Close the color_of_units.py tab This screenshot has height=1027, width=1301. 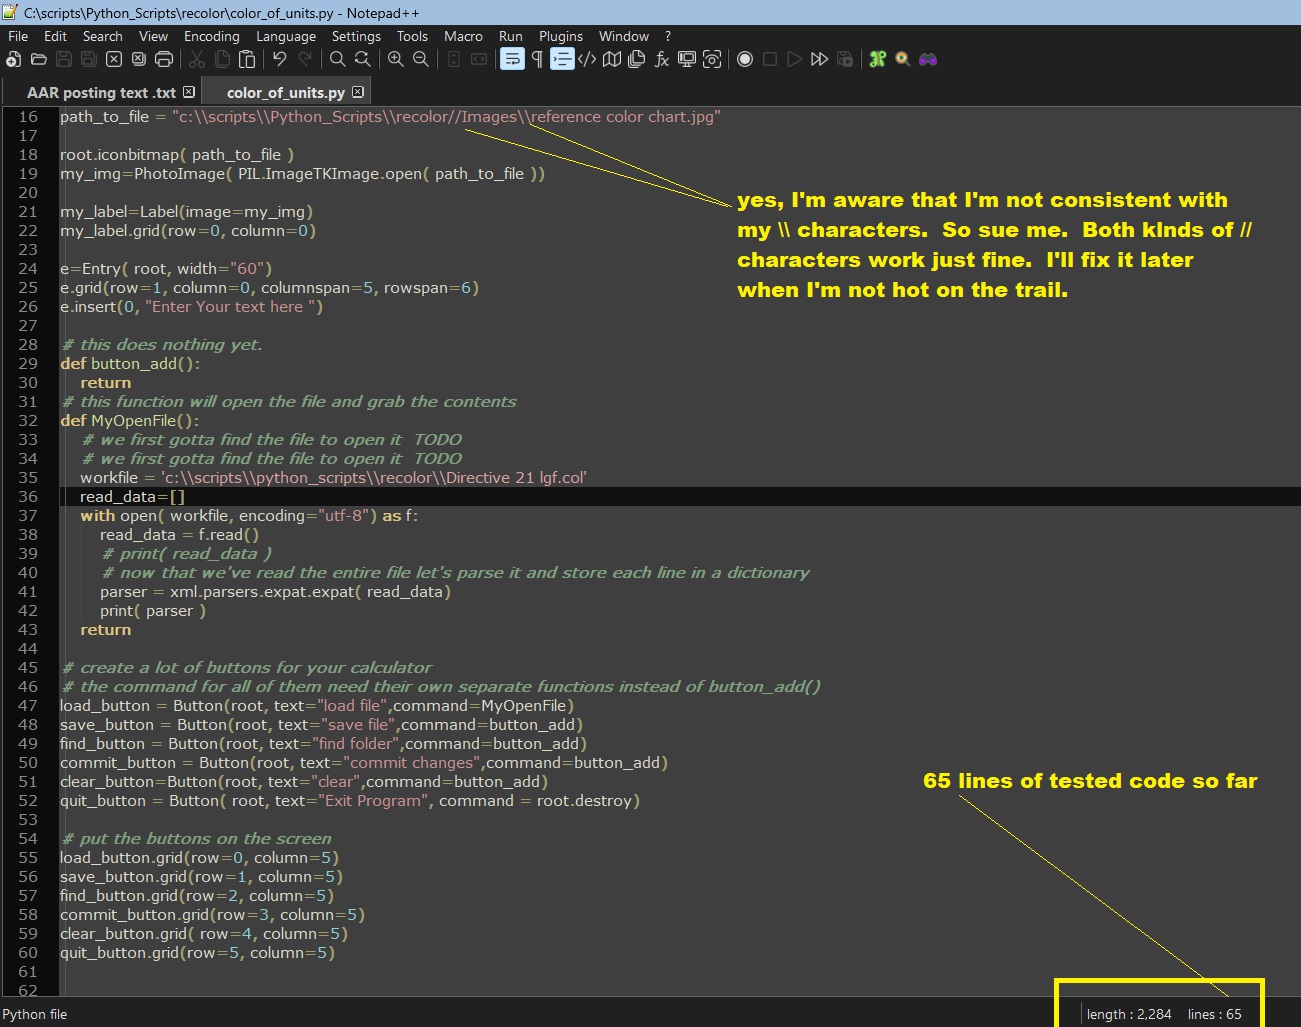tap(357, 92)
